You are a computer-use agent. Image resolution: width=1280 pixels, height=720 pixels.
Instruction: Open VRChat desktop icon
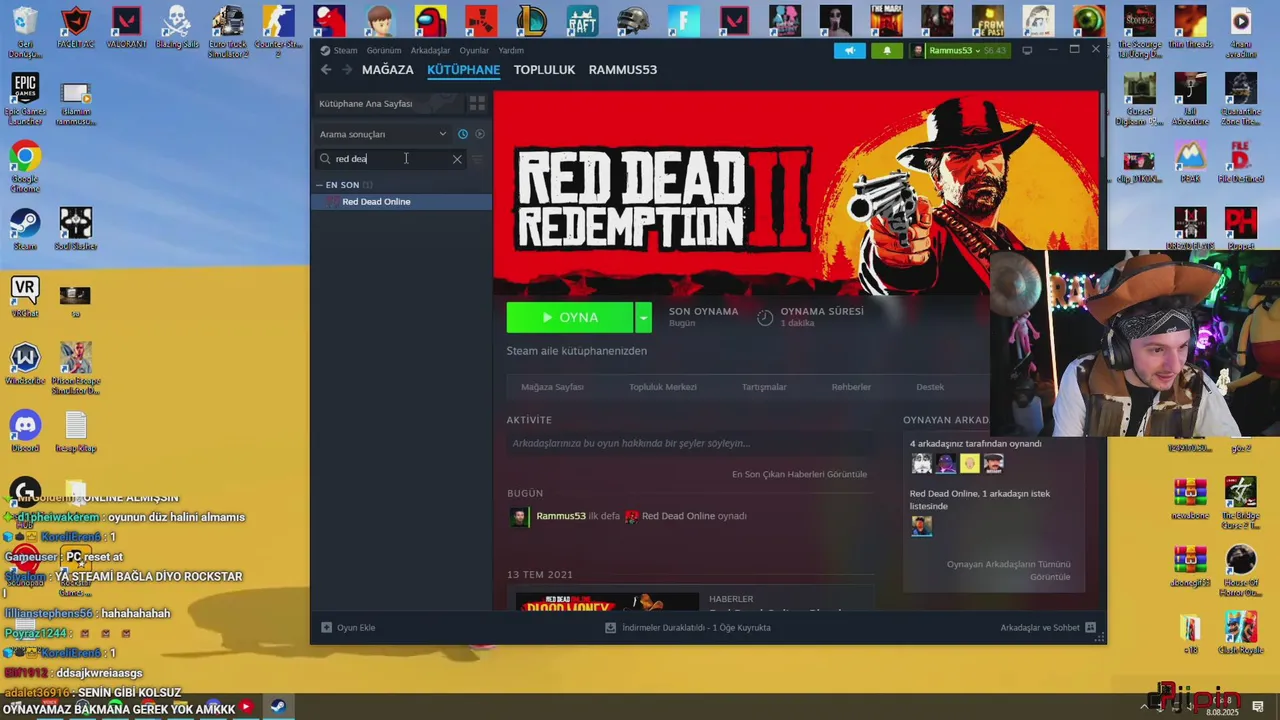(25, 297)
